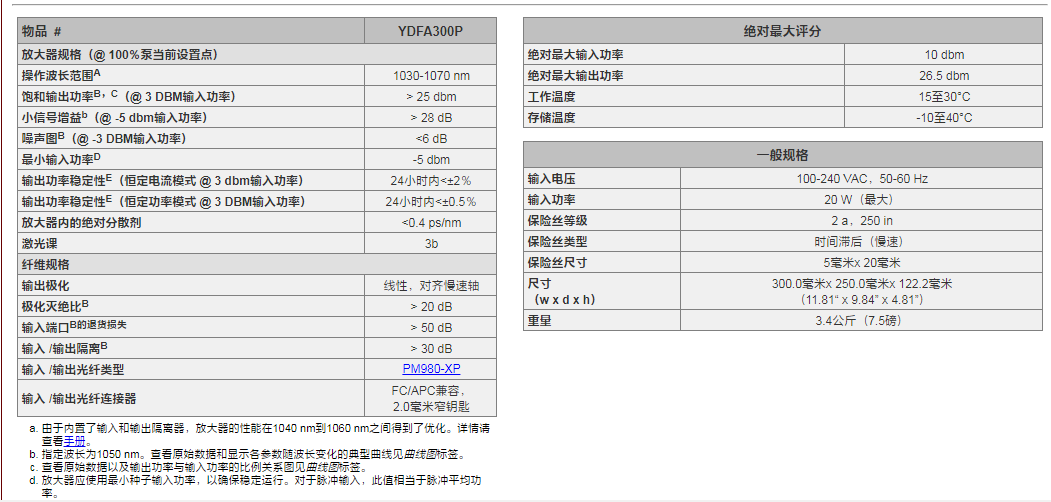Click the 一般规格 table header
1051x502 pixels.
click(x=781, y=155)
